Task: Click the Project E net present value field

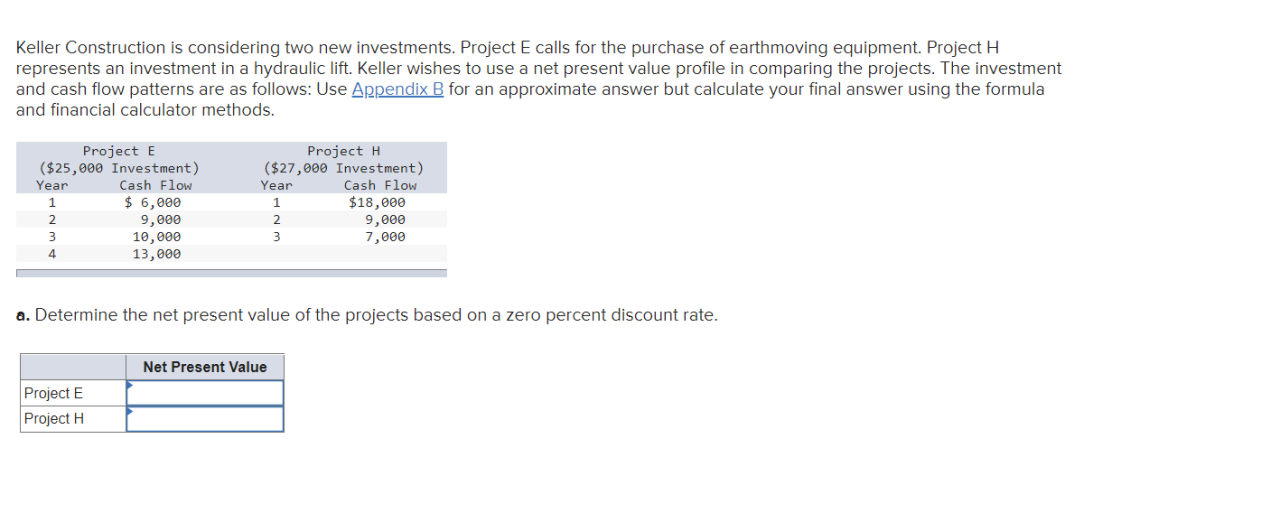Action: (205, 393)
